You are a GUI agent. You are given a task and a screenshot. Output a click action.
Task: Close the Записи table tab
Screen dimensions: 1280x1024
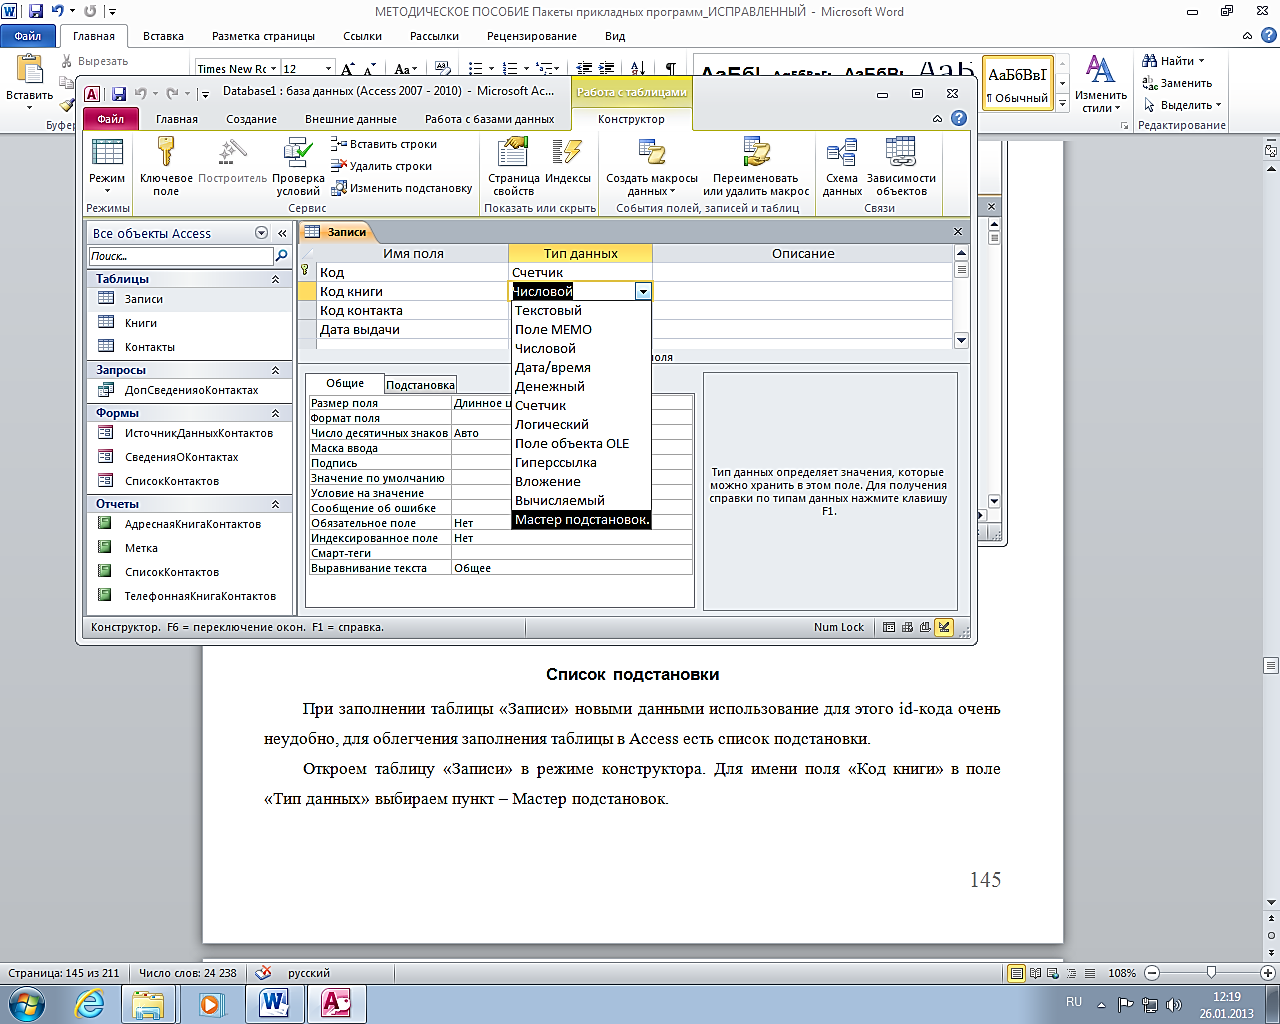[x=958, y=231]
